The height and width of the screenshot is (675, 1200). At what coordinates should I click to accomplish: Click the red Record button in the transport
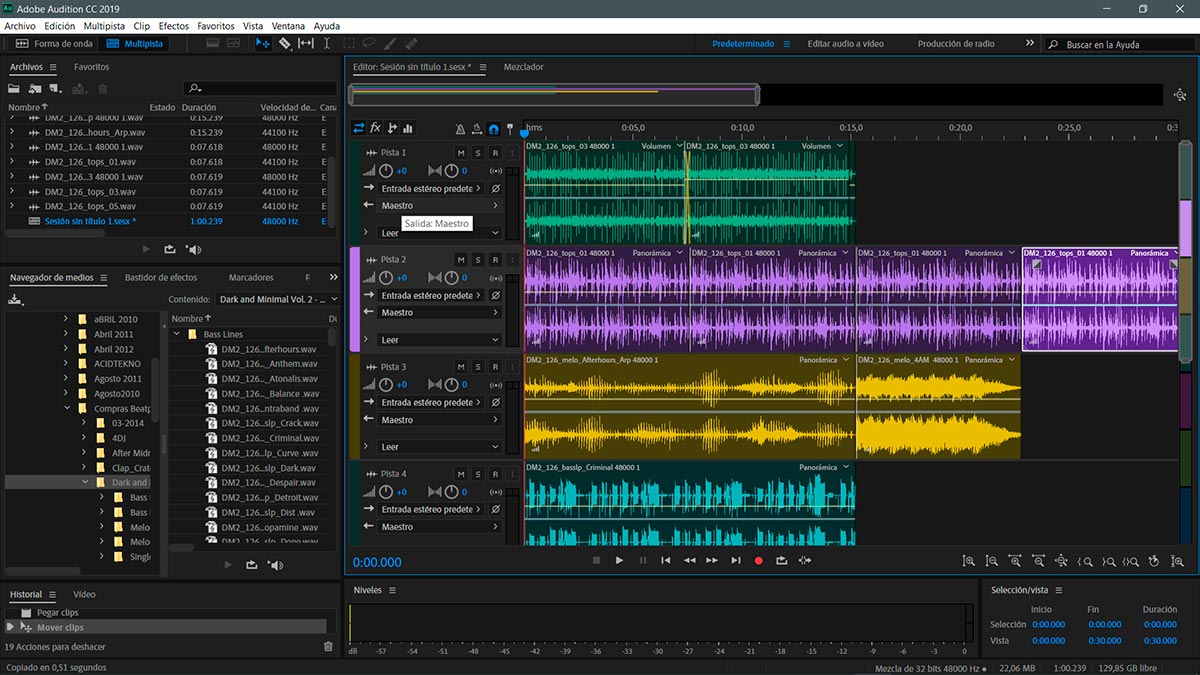click(x=758, y=561)
